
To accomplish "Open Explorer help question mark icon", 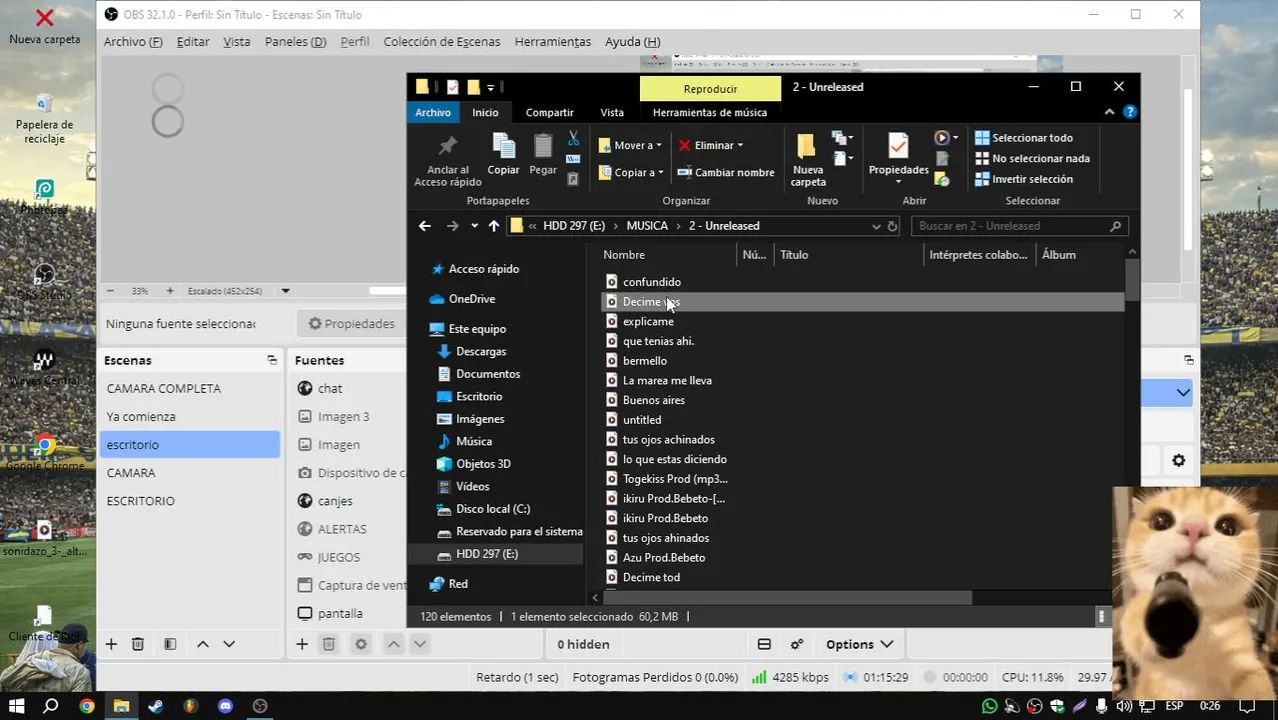I will coord(1130,112).
